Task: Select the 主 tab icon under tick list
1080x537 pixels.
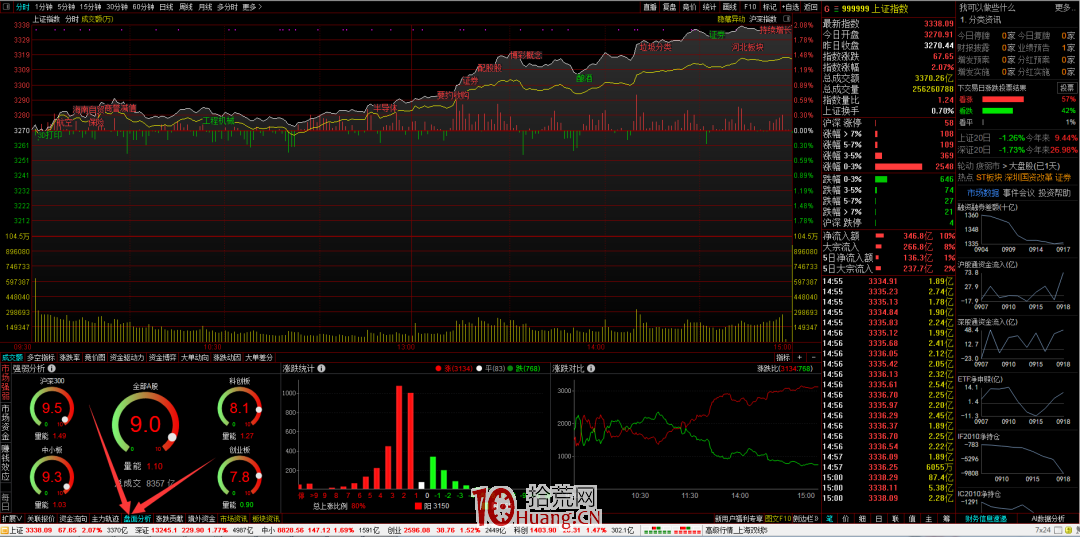Action: [929, 519]
